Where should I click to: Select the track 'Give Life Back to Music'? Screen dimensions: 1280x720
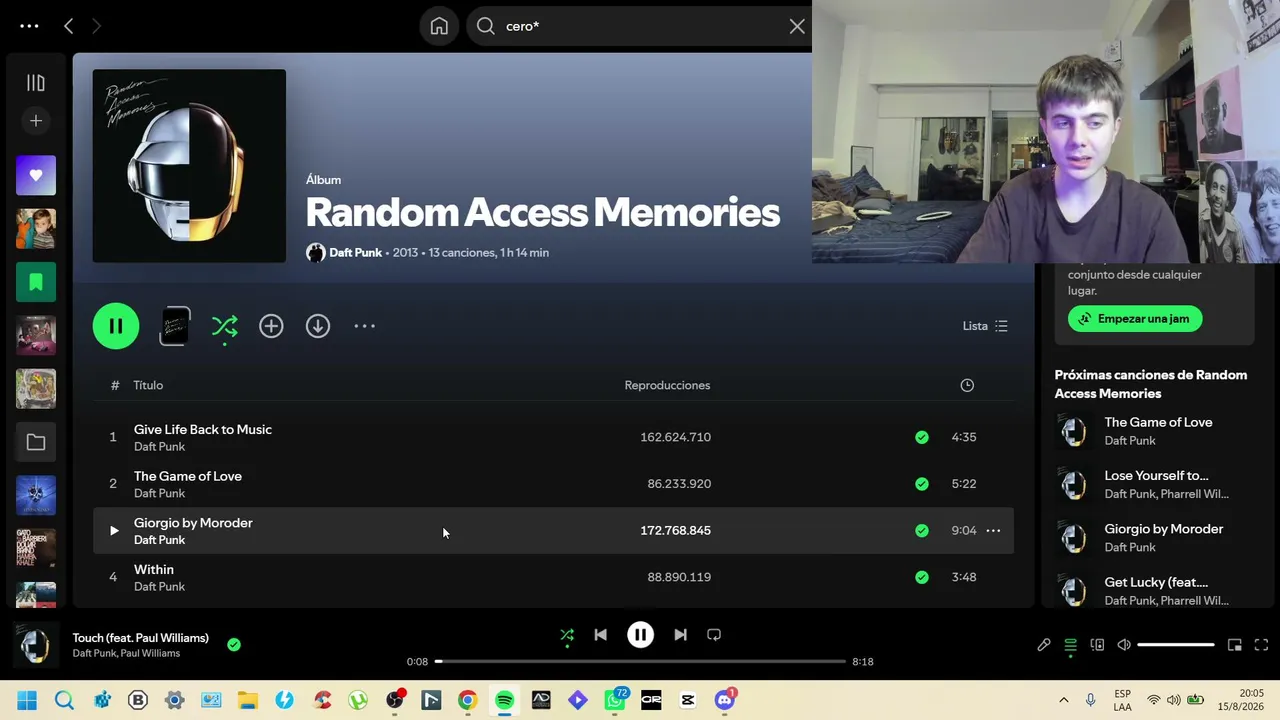203,430
